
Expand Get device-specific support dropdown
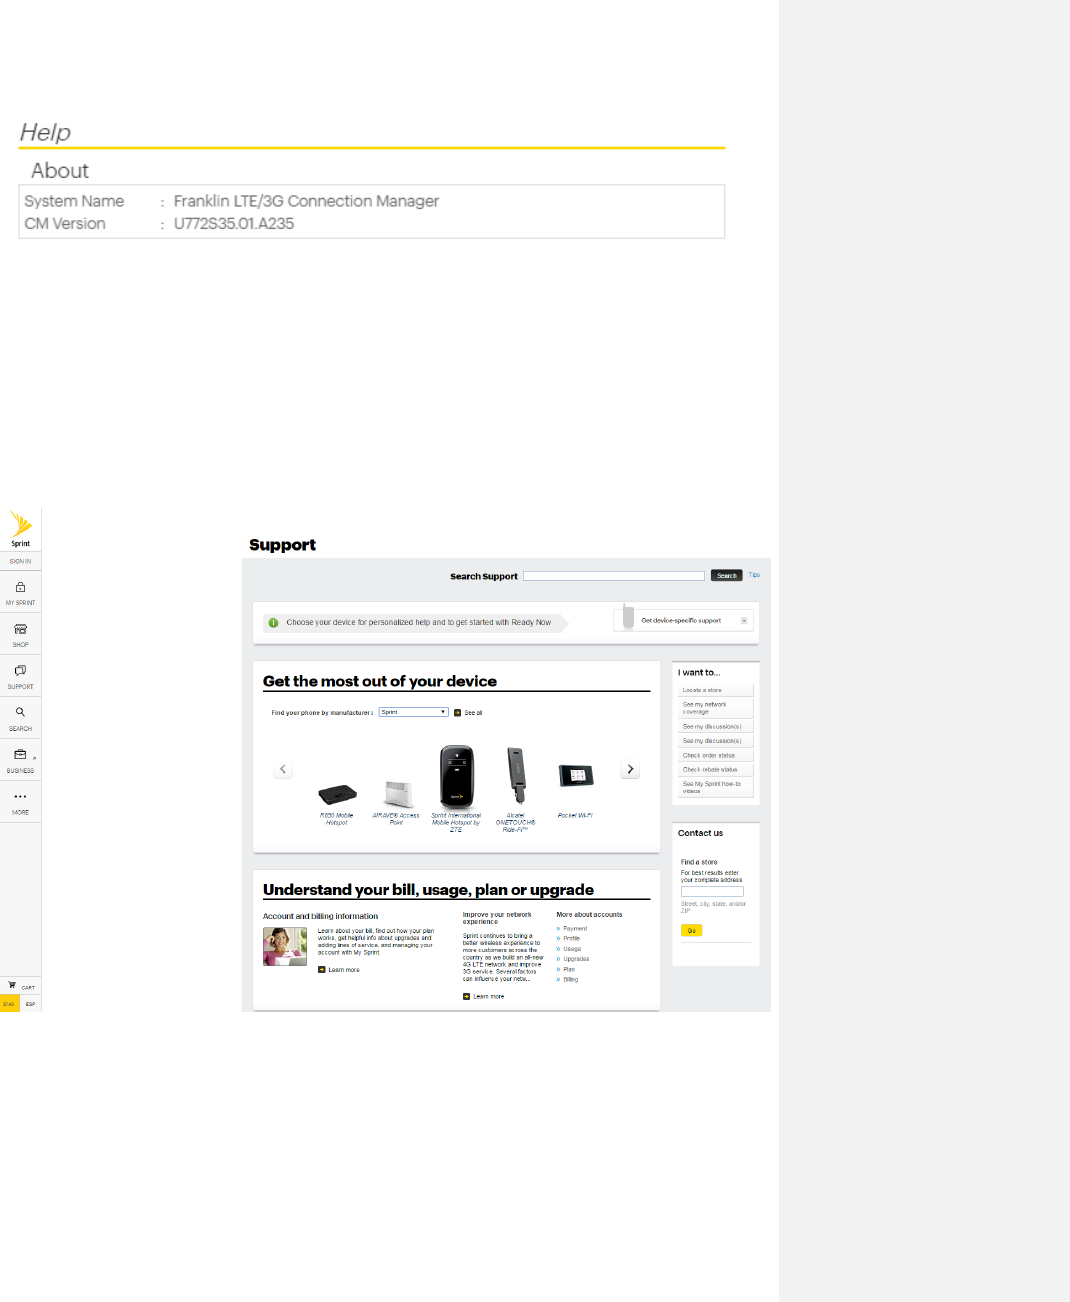tap(743, 620)
